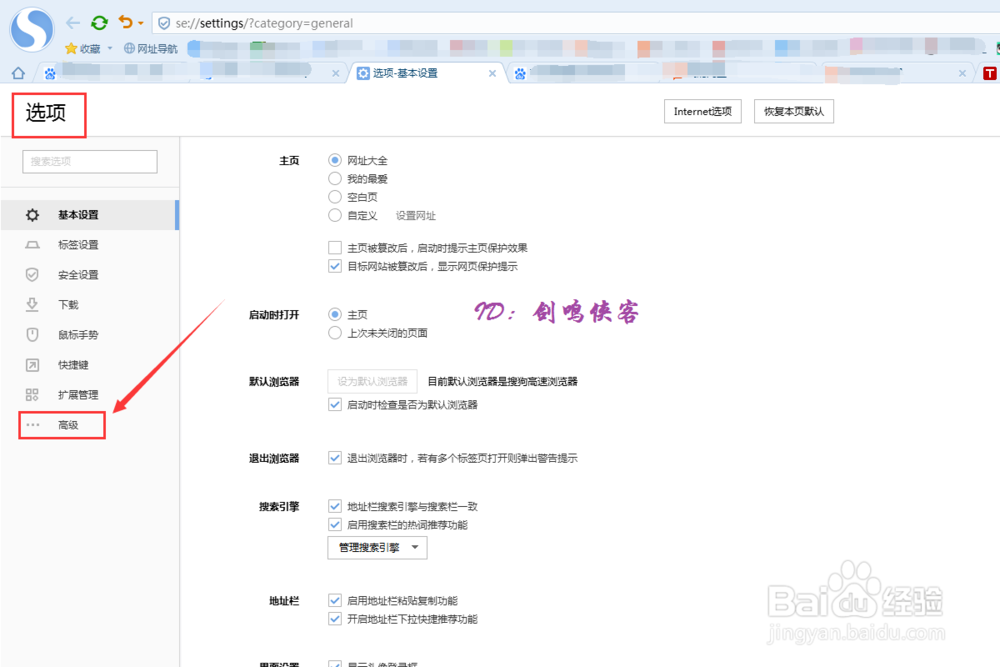The width and height of the screenshot is (1000, 667).
Task: Uncheck the 退出浏览器时弹出警告提示 option
Action: pyautogui.click(x=335, y=458)
